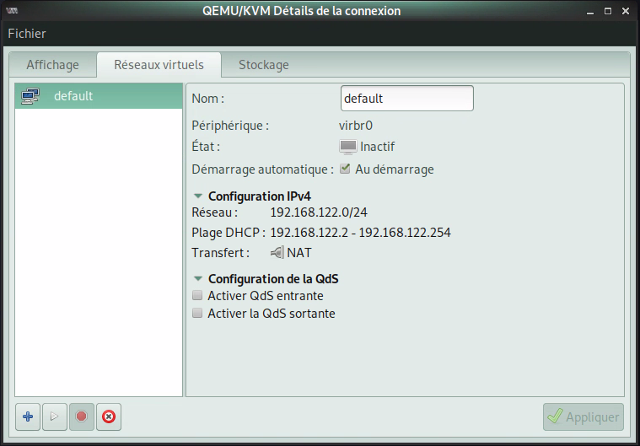Click the Appliquer button

[x=583, y=417]
